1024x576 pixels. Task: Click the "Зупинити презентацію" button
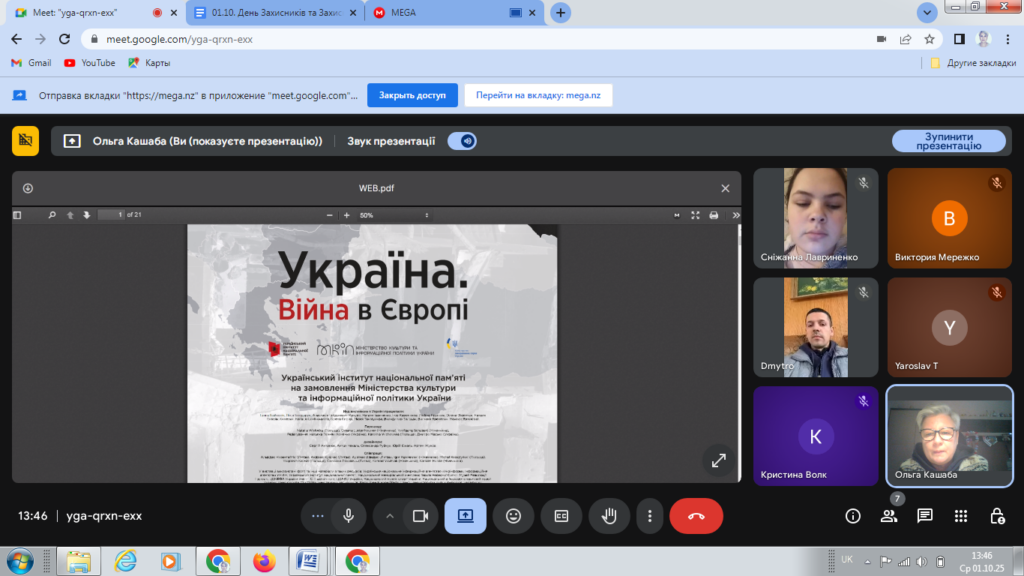coord(948,141)
